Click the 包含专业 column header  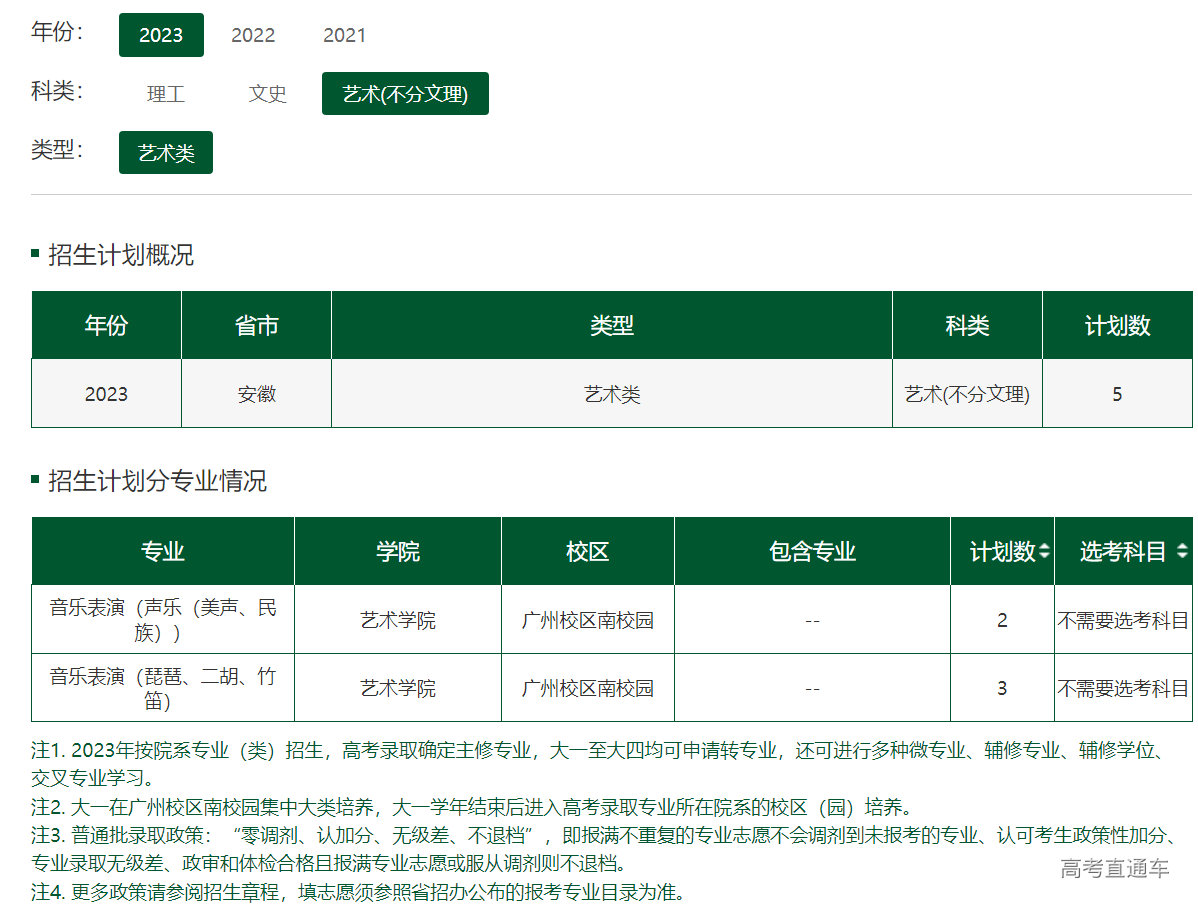pos(812,552)
